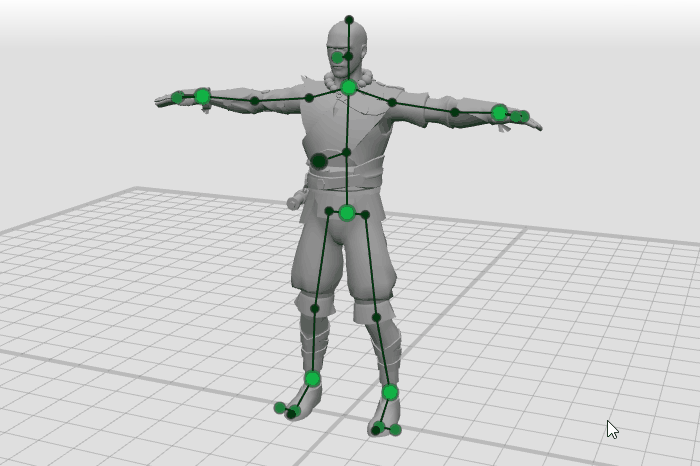Screen dimensions: 700x466
Task: Select the knee joint of the leg on the right
Action: click(x=376, y=317)
